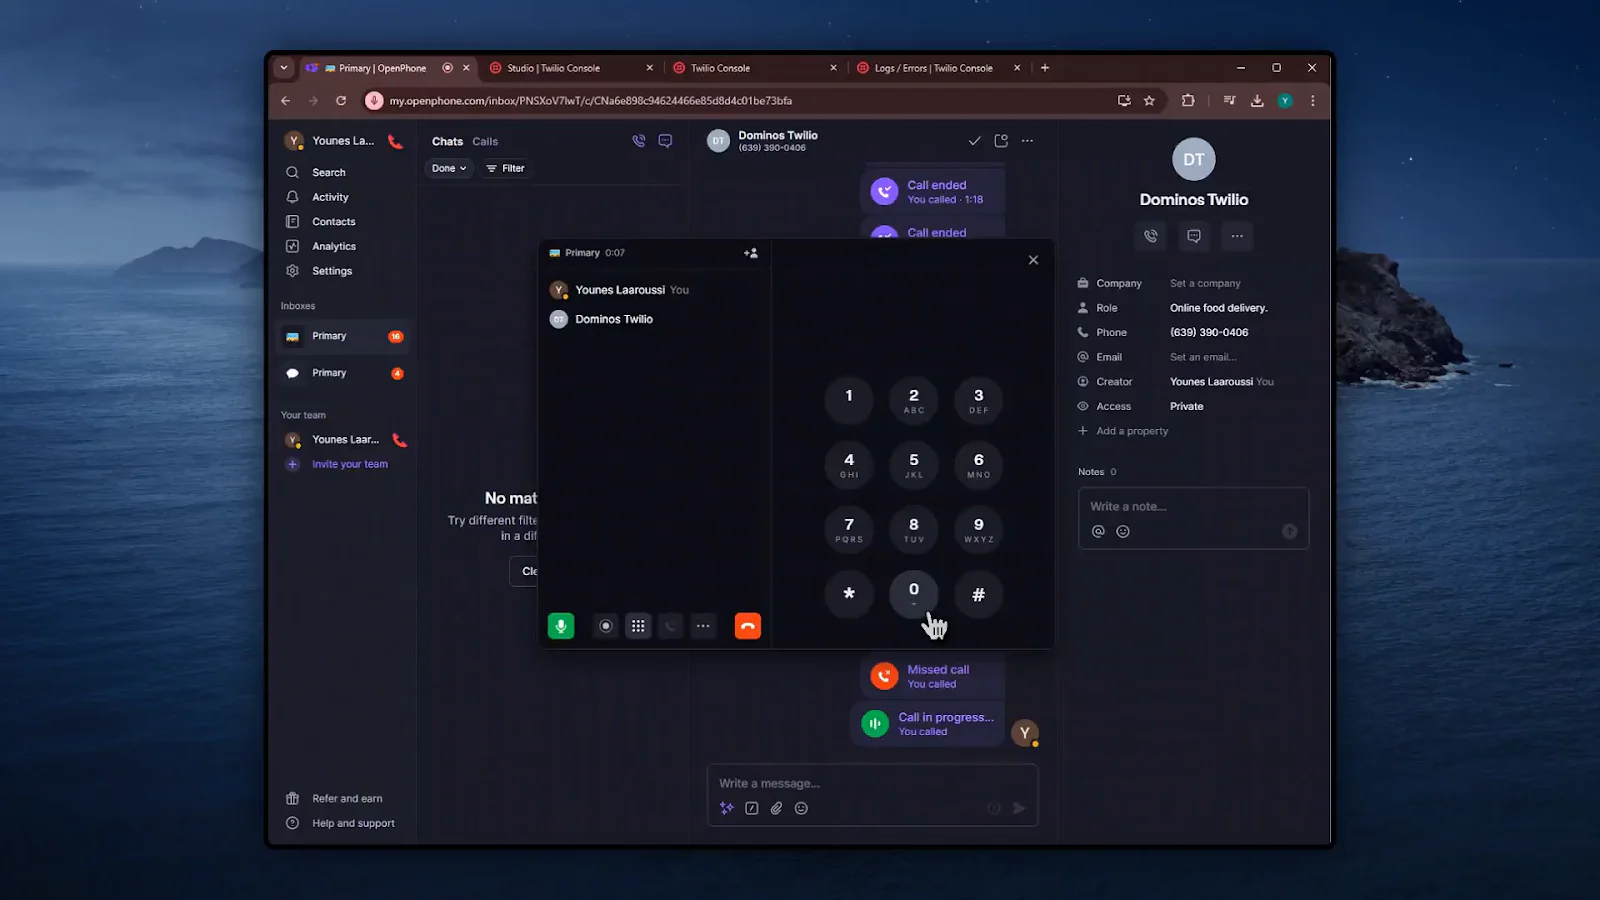Start new call from chats header

tap(638, 141)
